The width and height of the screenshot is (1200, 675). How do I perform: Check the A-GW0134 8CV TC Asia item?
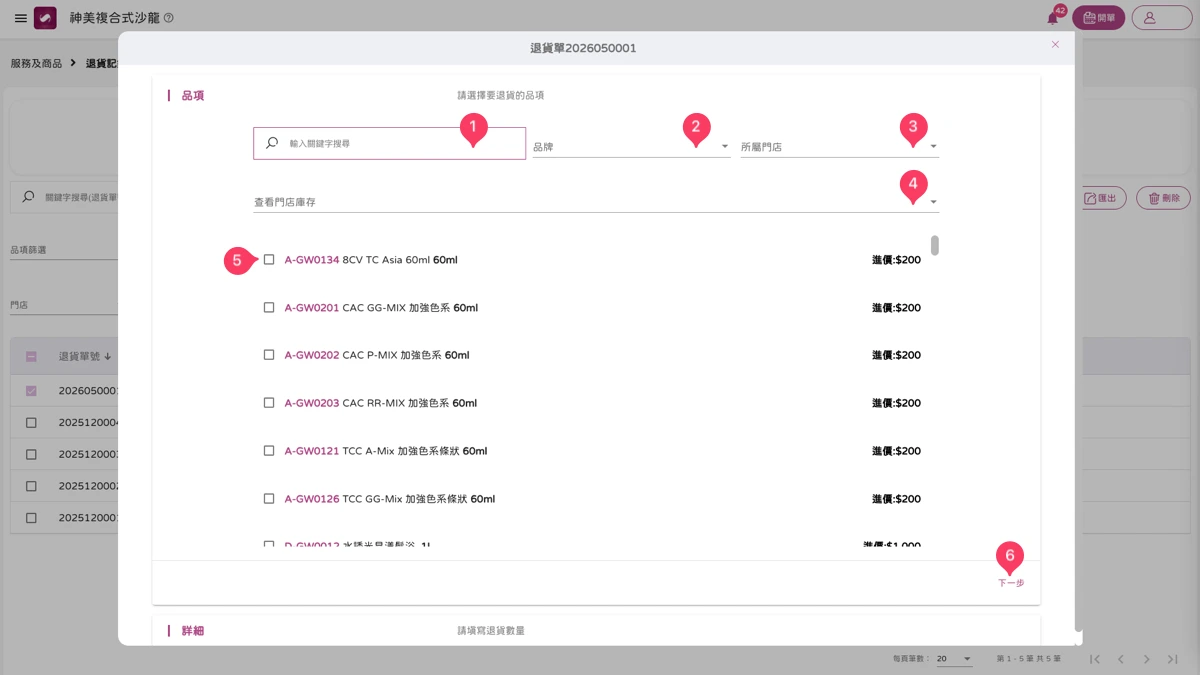269,260
